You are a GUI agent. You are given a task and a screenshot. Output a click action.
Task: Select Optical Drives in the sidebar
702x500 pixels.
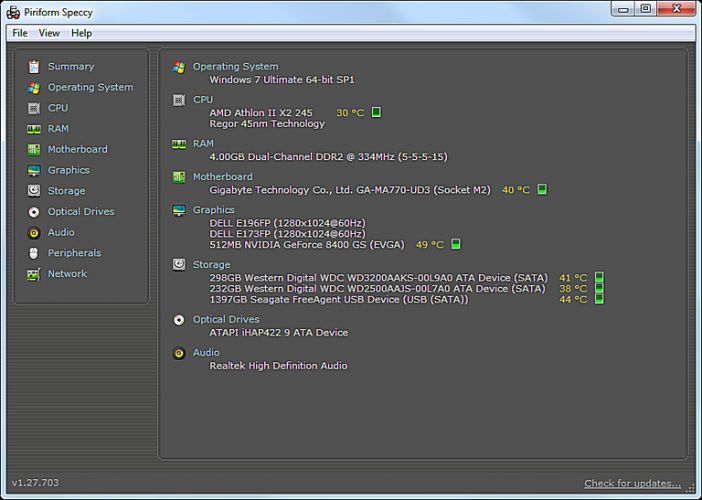click(x=81, y=212)
